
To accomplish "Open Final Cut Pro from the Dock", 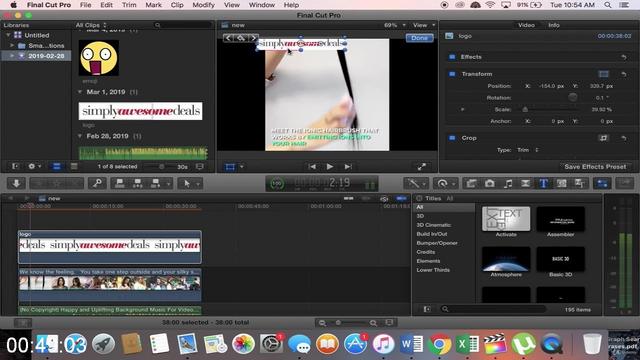I will click(x=494, y=344).
